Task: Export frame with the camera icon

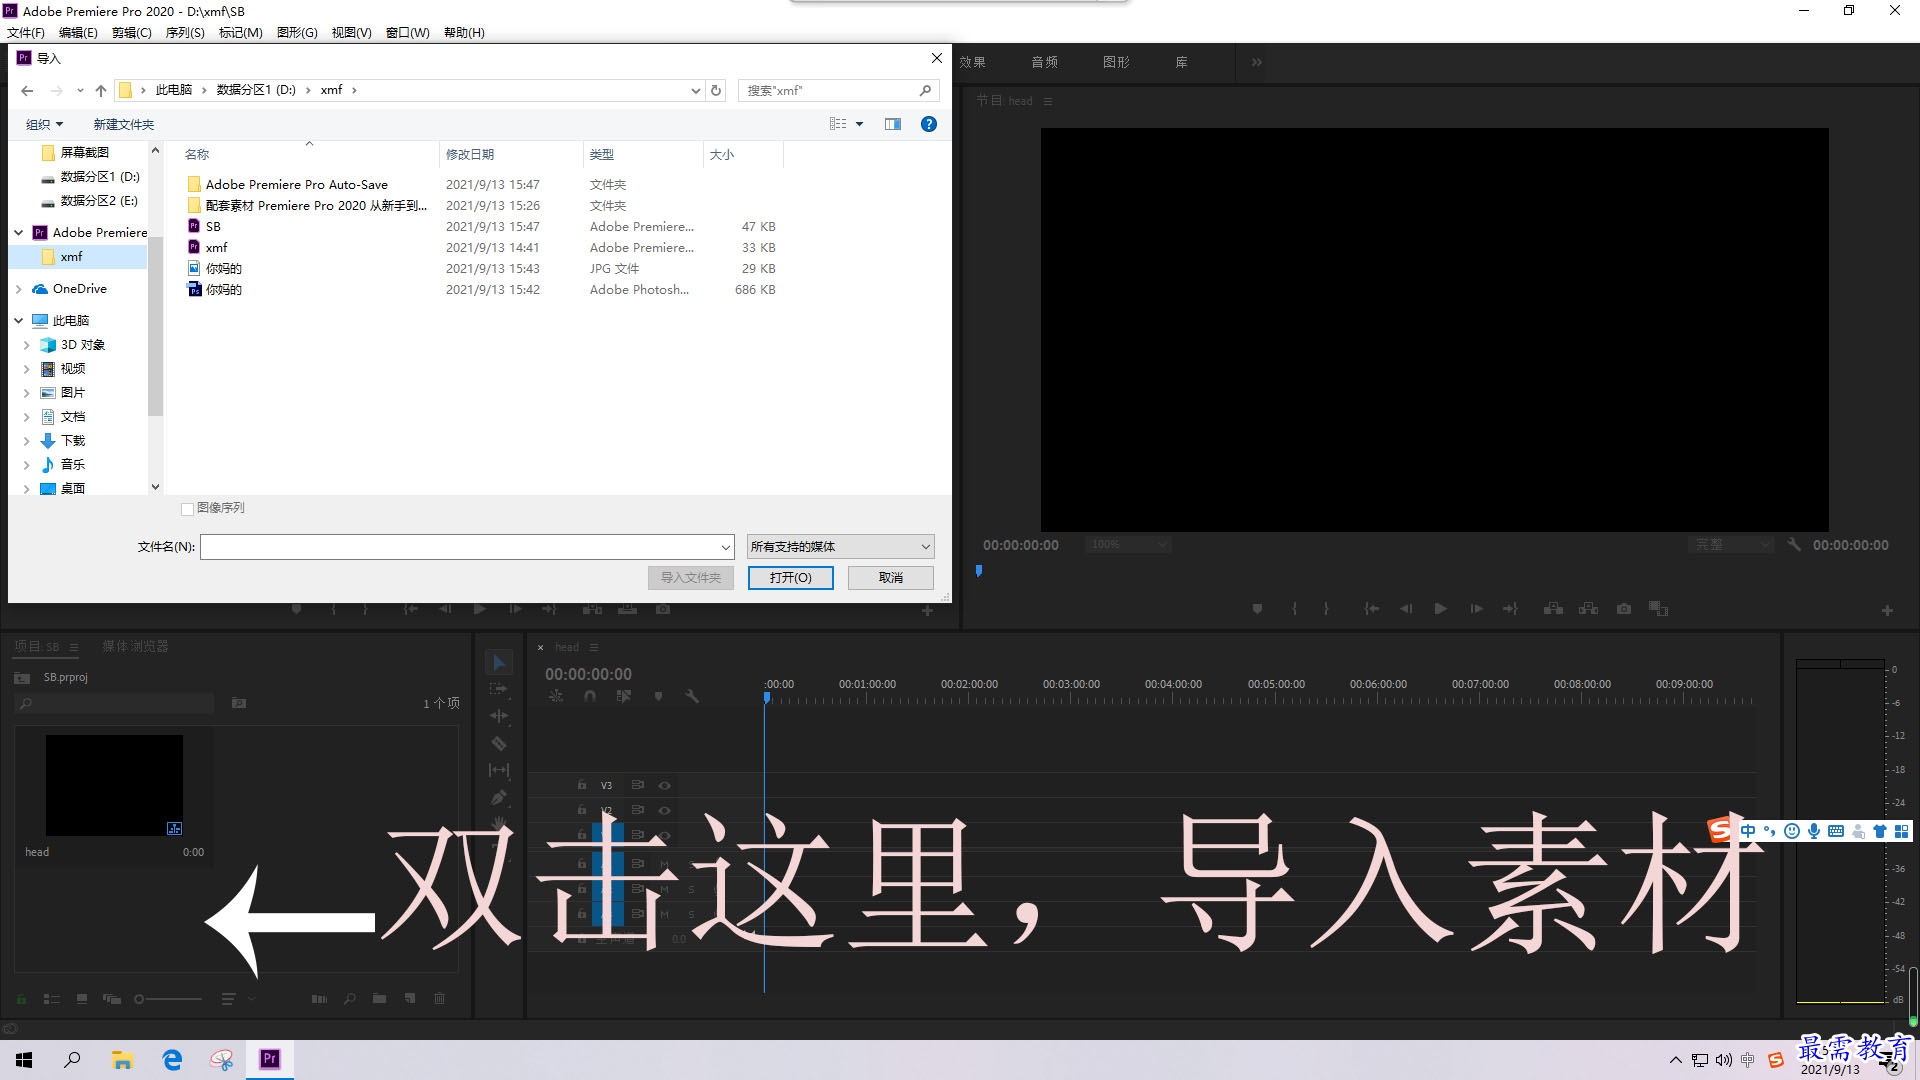Action: click(1624, 608)
